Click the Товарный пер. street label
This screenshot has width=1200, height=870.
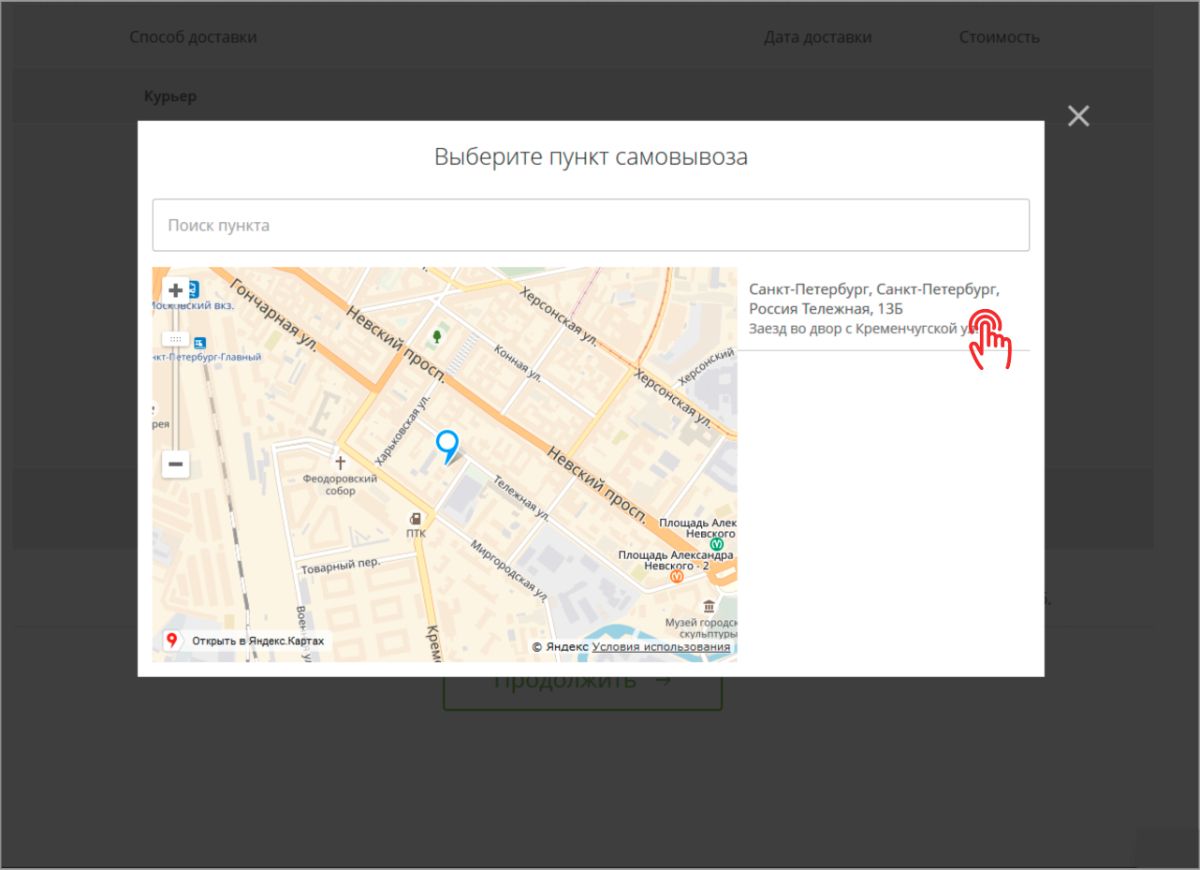click(x=341, y=567)
